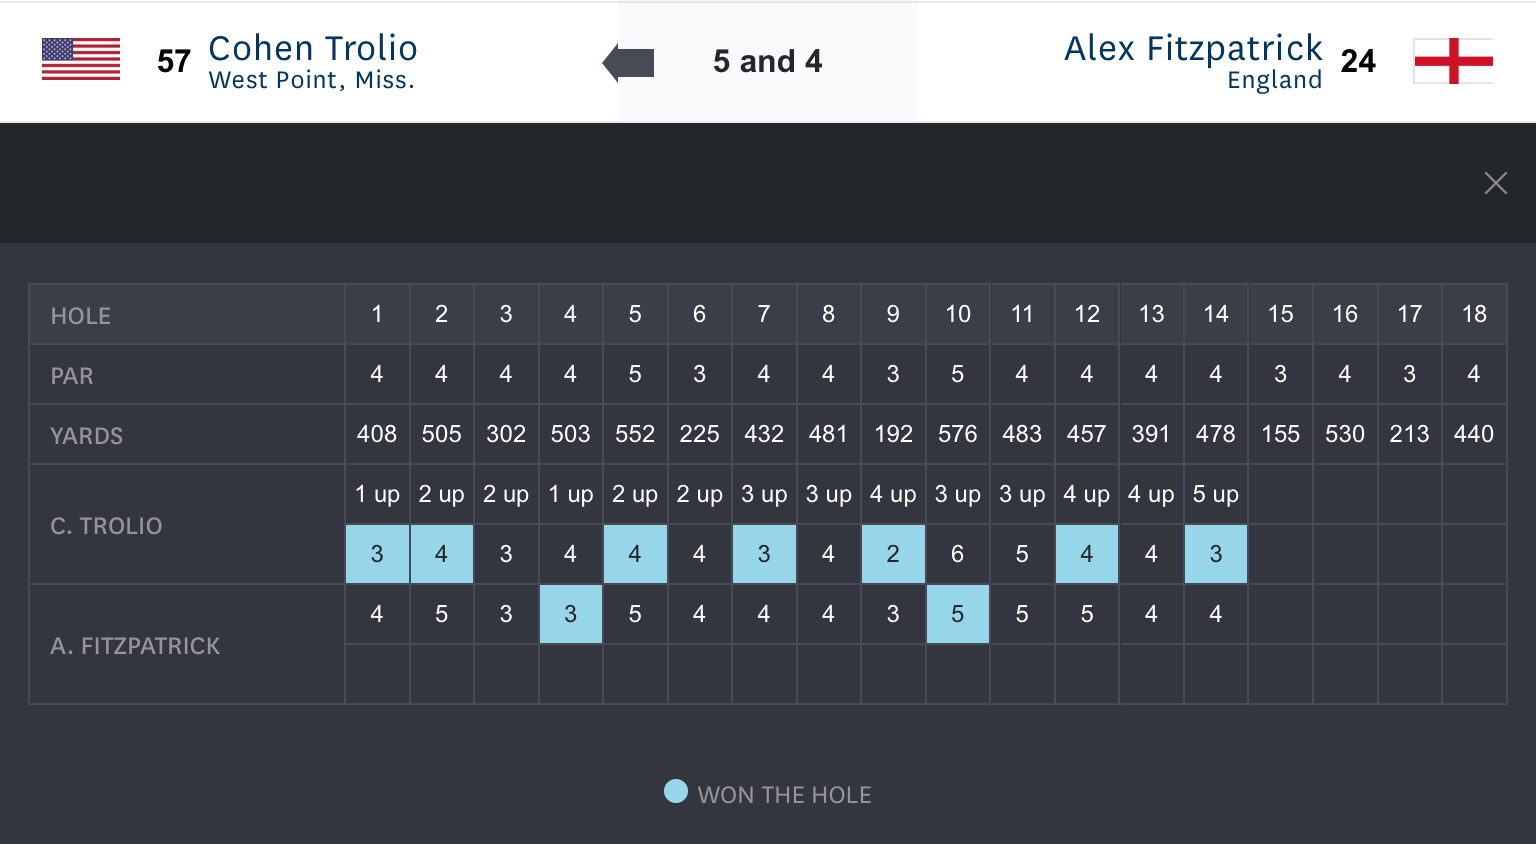Click the 5 up status on hole 14

click(1216, 494)
